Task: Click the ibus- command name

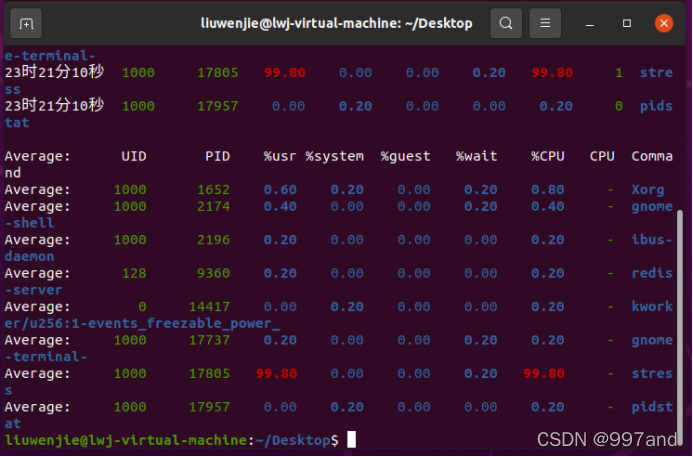Action: [652, 240]
